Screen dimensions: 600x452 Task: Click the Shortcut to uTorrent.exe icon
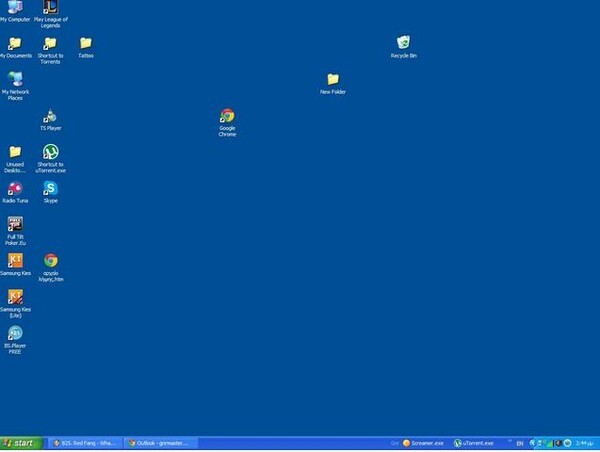(50, 152)
